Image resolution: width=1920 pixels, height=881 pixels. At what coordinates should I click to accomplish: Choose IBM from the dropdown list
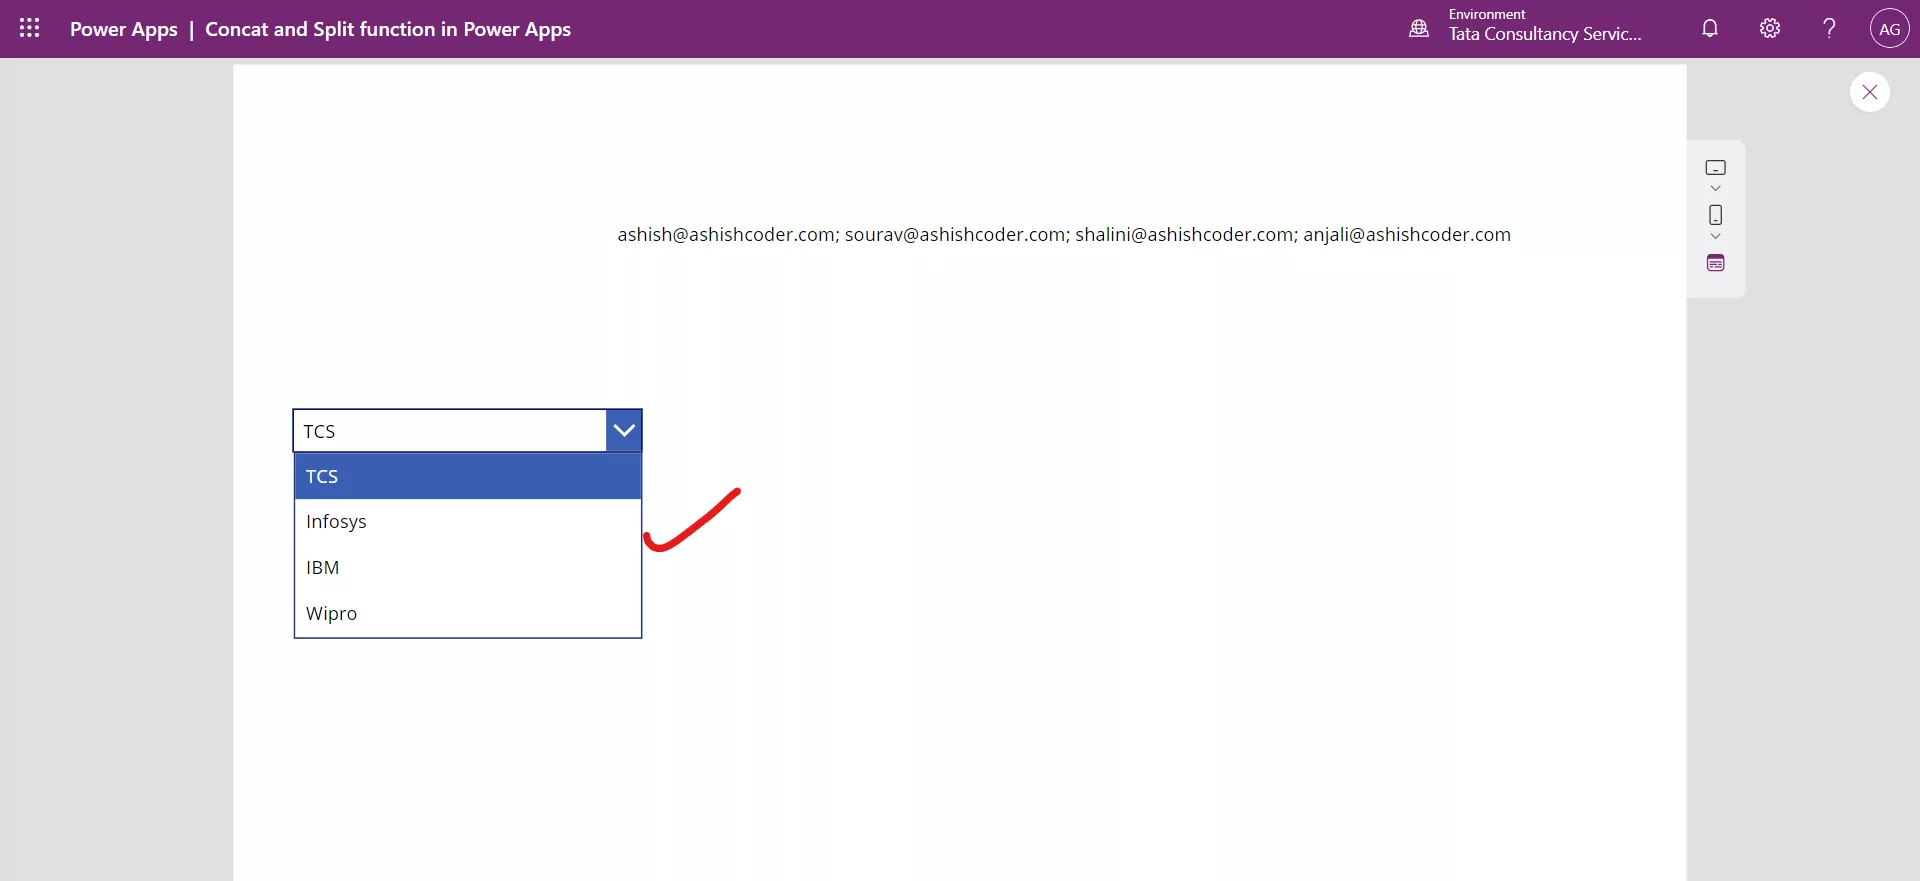click(x=468, y=568)
